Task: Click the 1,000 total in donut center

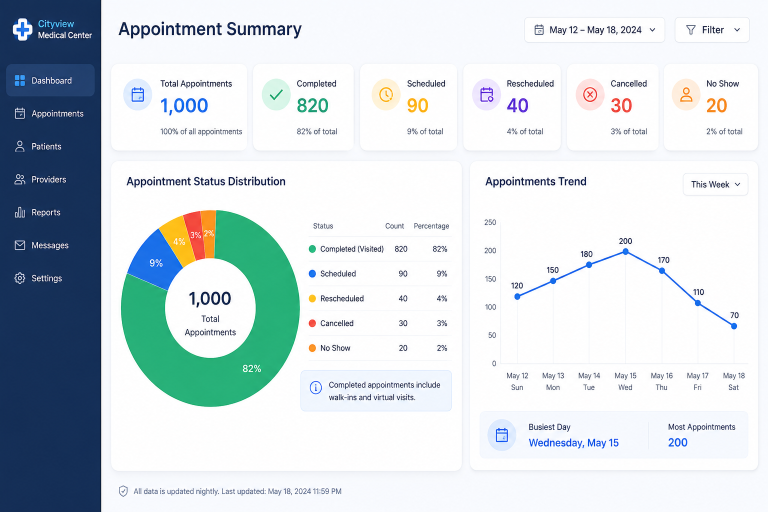Action: pos(210,298)
